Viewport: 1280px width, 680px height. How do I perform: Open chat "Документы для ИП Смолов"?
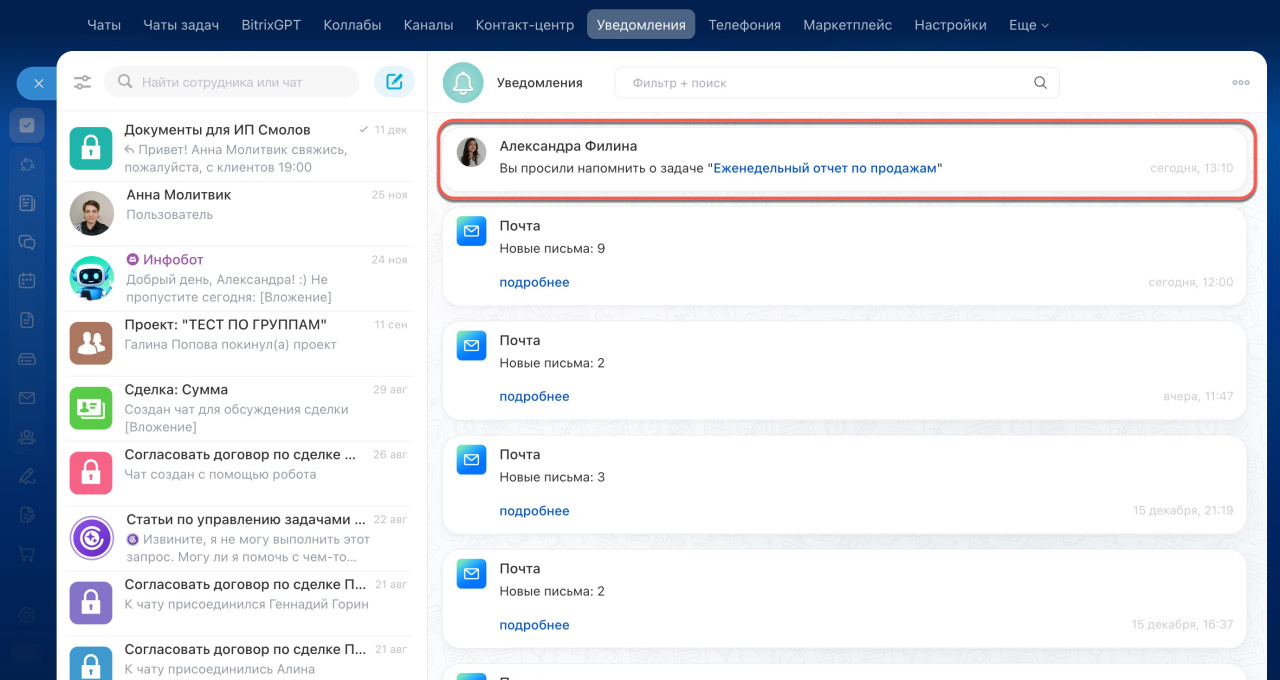(240, 147)
